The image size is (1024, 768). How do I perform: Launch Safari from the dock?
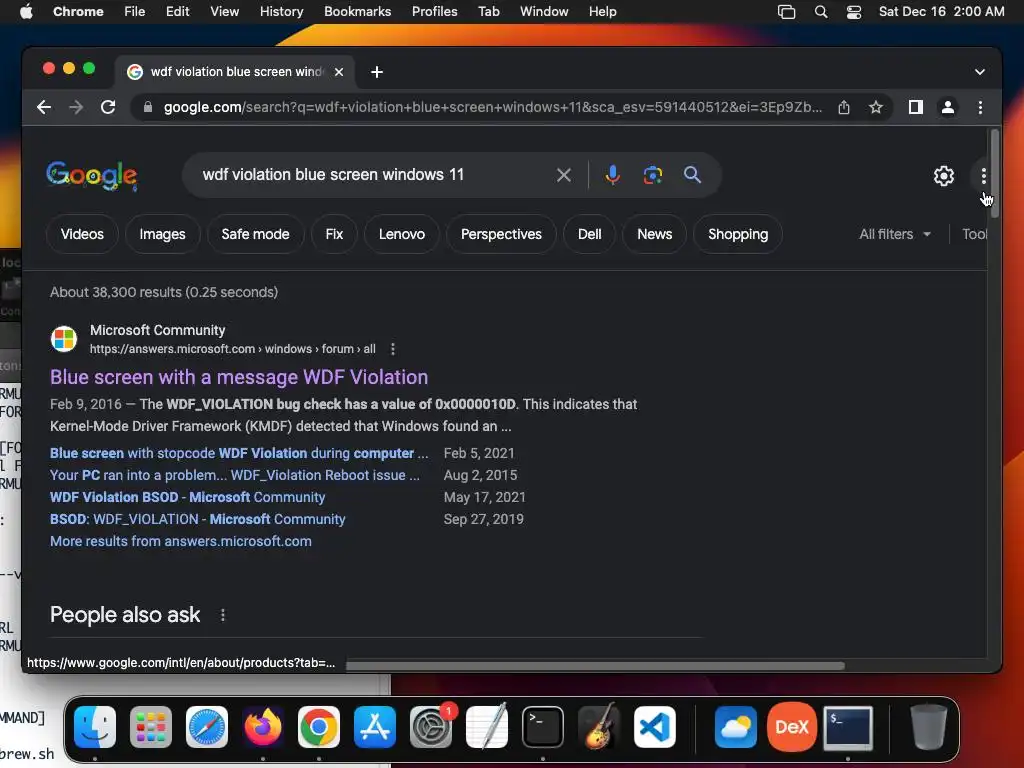[x=207, y=727]
